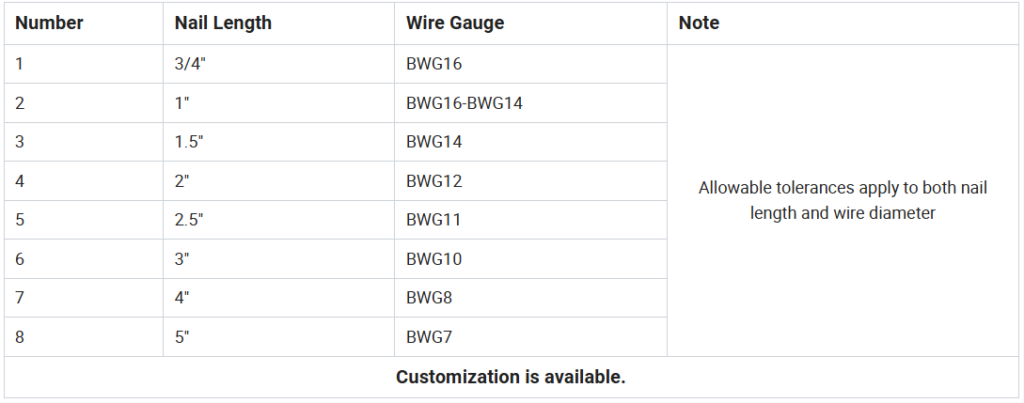Click the BWG8 wire gauge cell
Image resolution: width=1024 pixels, height=403 pixels.
pyautogui.click(x=531, y=298)
